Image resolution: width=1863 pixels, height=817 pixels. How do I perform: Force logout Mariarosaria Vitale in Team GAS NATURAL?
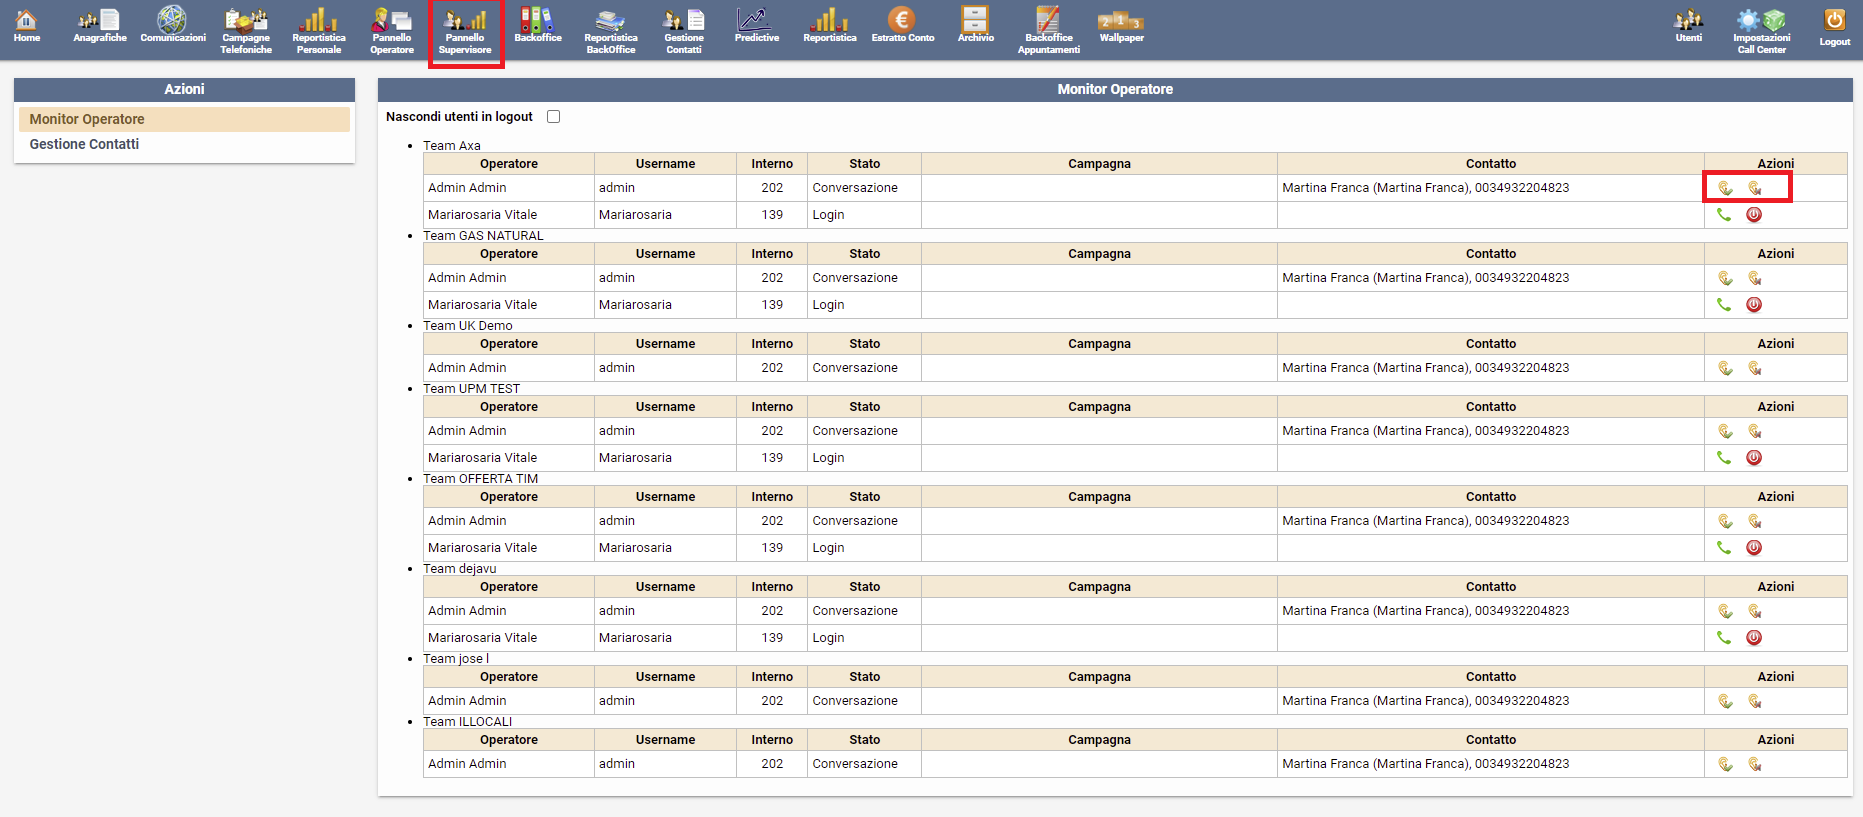1754,305
